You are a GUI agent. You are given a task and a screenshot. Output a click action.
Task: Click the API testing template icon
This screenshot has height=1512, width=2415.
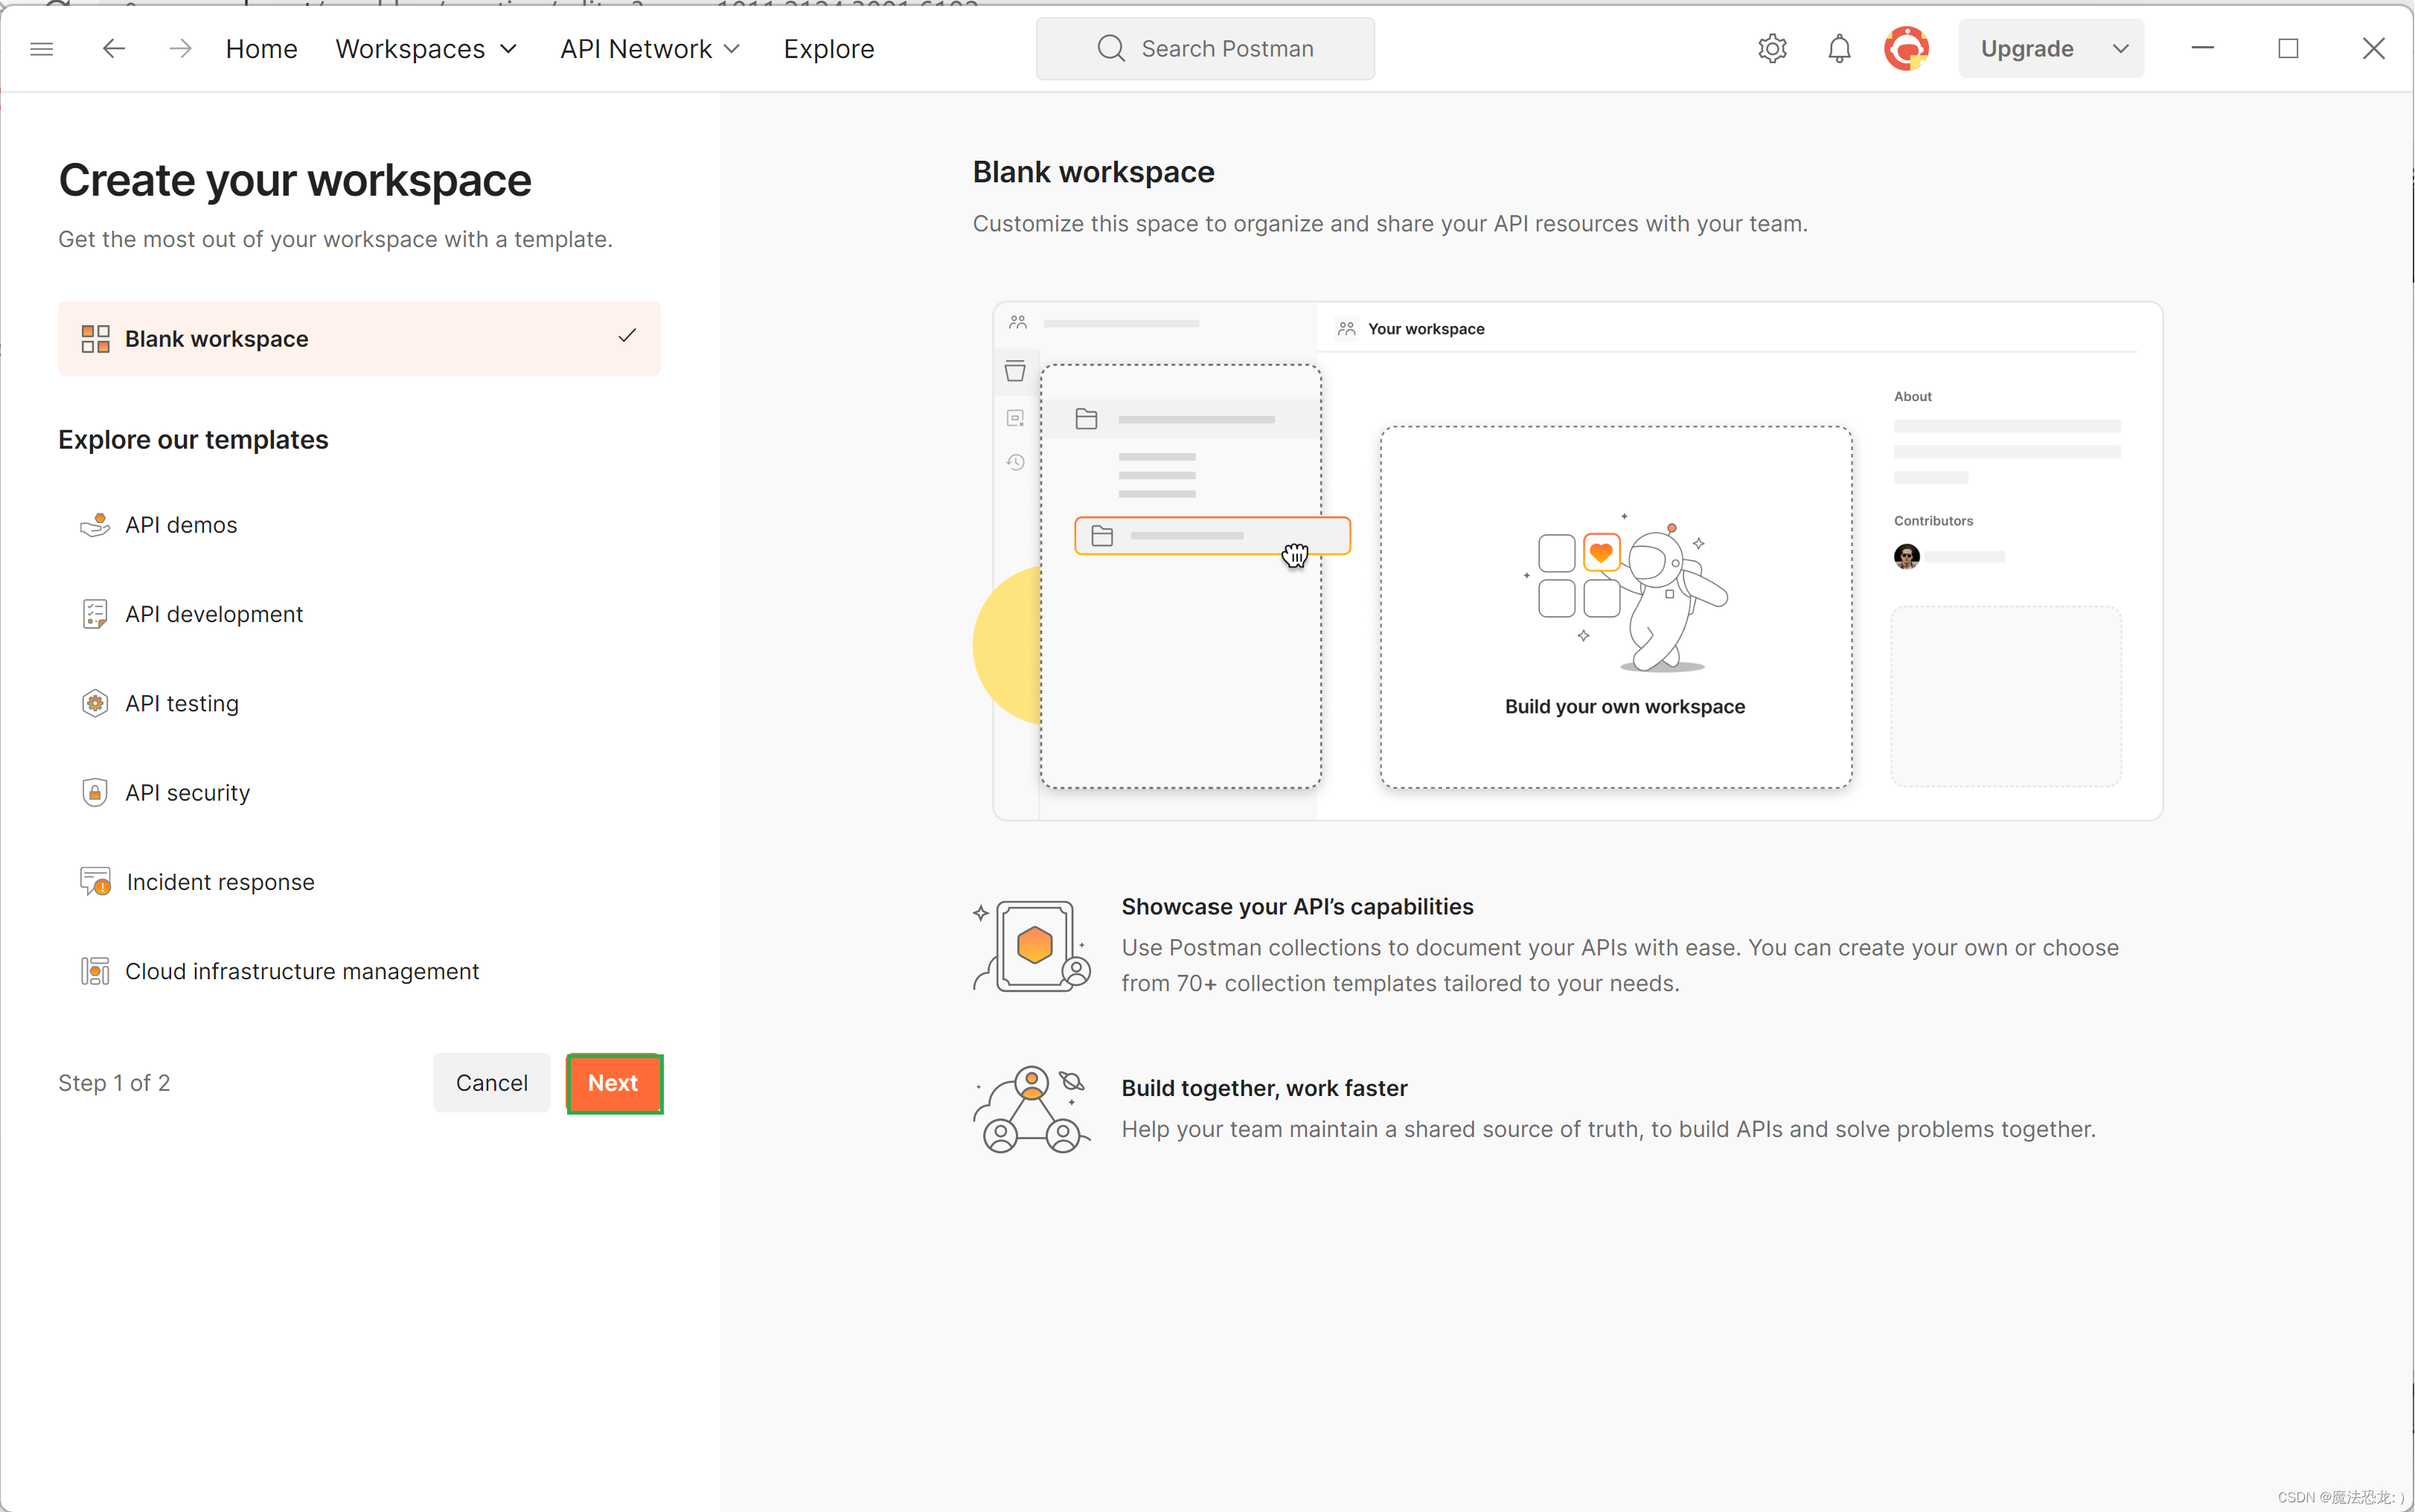[x=95, y=704]
